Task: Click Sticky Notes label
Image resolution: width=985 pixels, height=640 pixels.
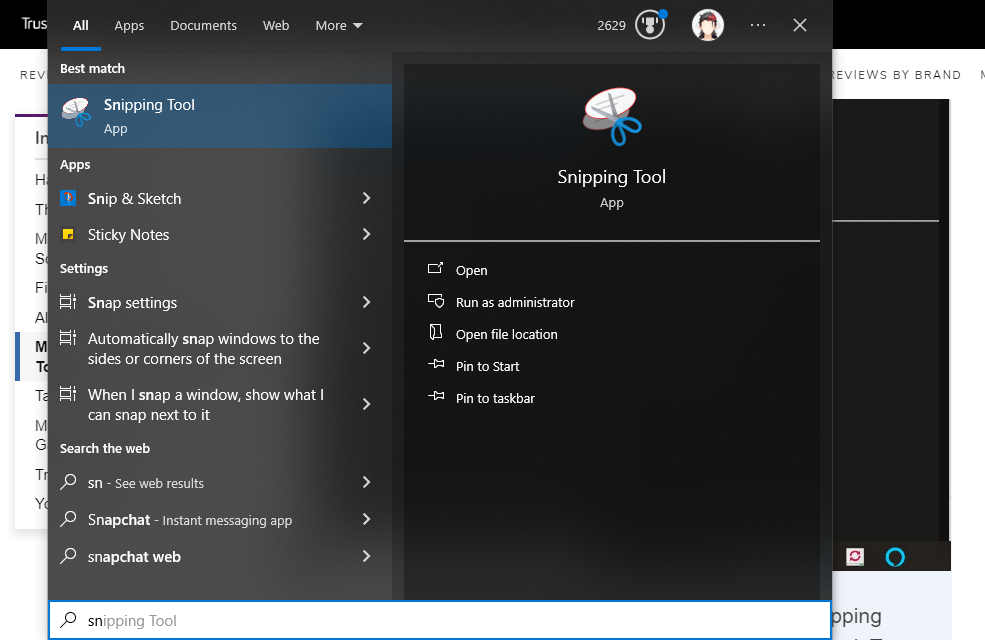Action: coord(128,234)
